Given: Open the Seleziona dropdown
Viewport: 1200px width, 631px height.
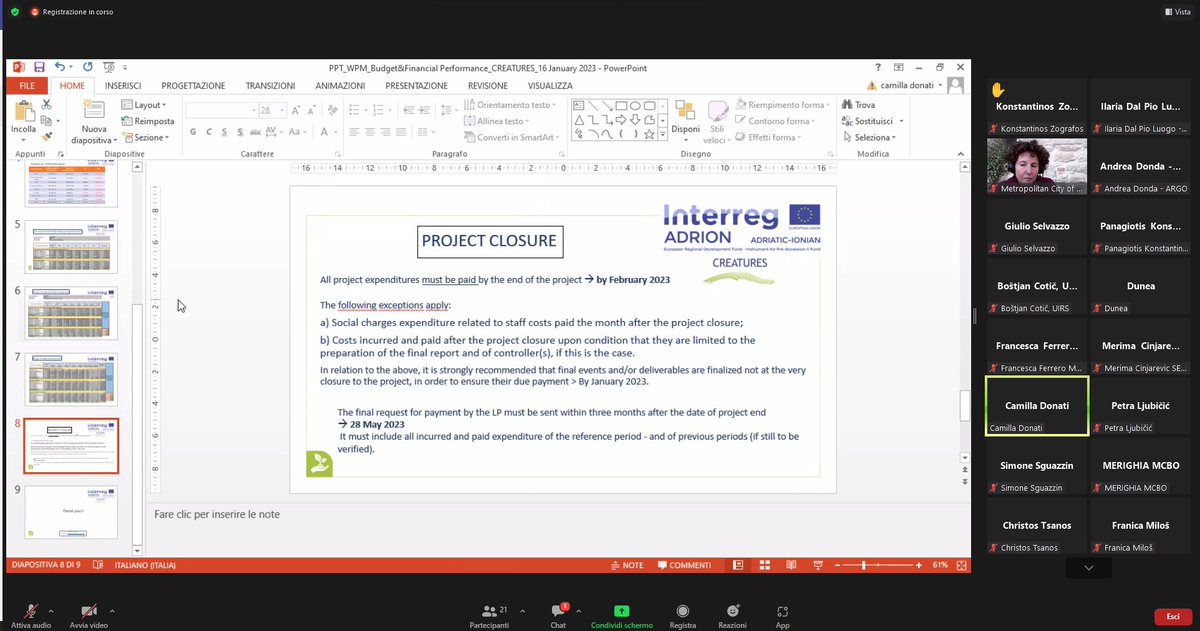Looking at the screenshot, I should (870, 137).
